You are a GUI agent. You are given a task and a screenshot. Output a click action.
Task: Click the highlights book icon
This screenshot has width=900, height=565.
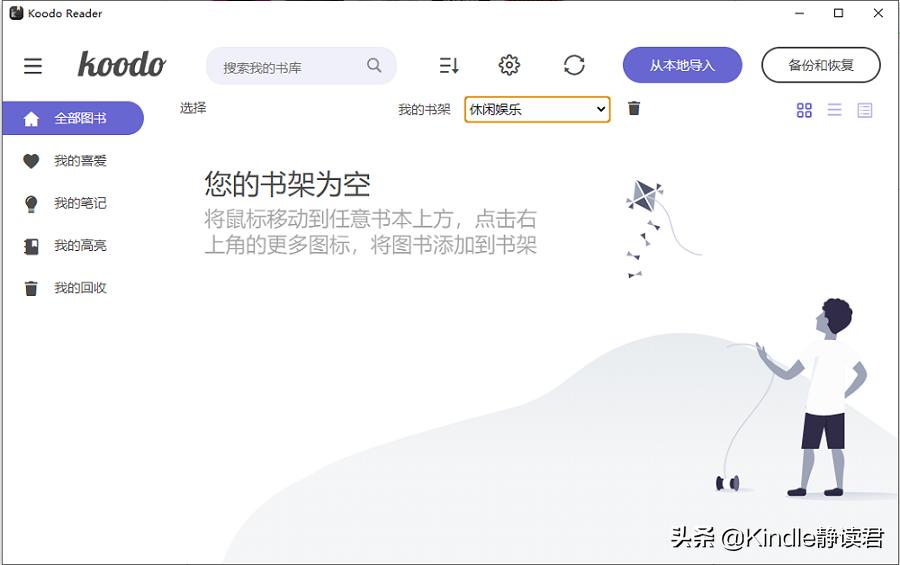[x=31, y=246]
